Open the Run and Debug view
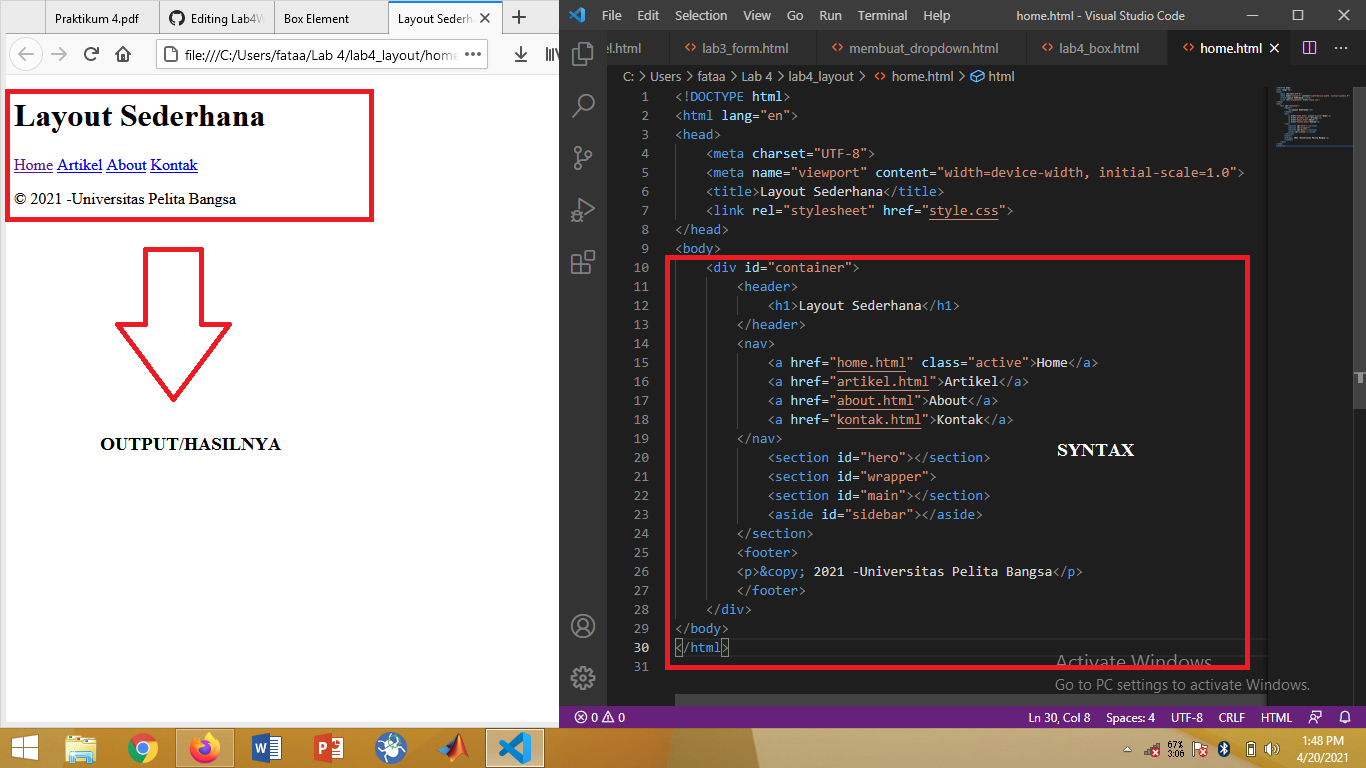 point(583,210)
